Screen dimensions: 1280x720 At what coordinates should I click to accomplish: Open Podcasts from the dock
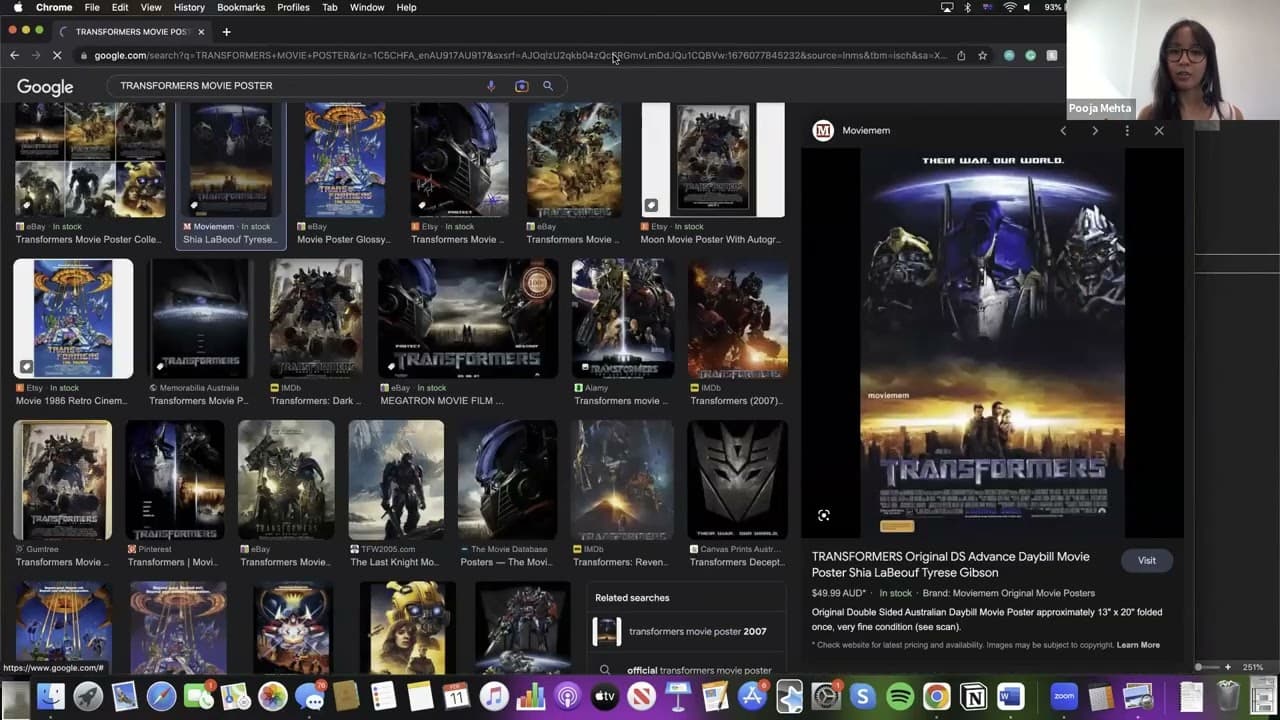pos(567,696)
